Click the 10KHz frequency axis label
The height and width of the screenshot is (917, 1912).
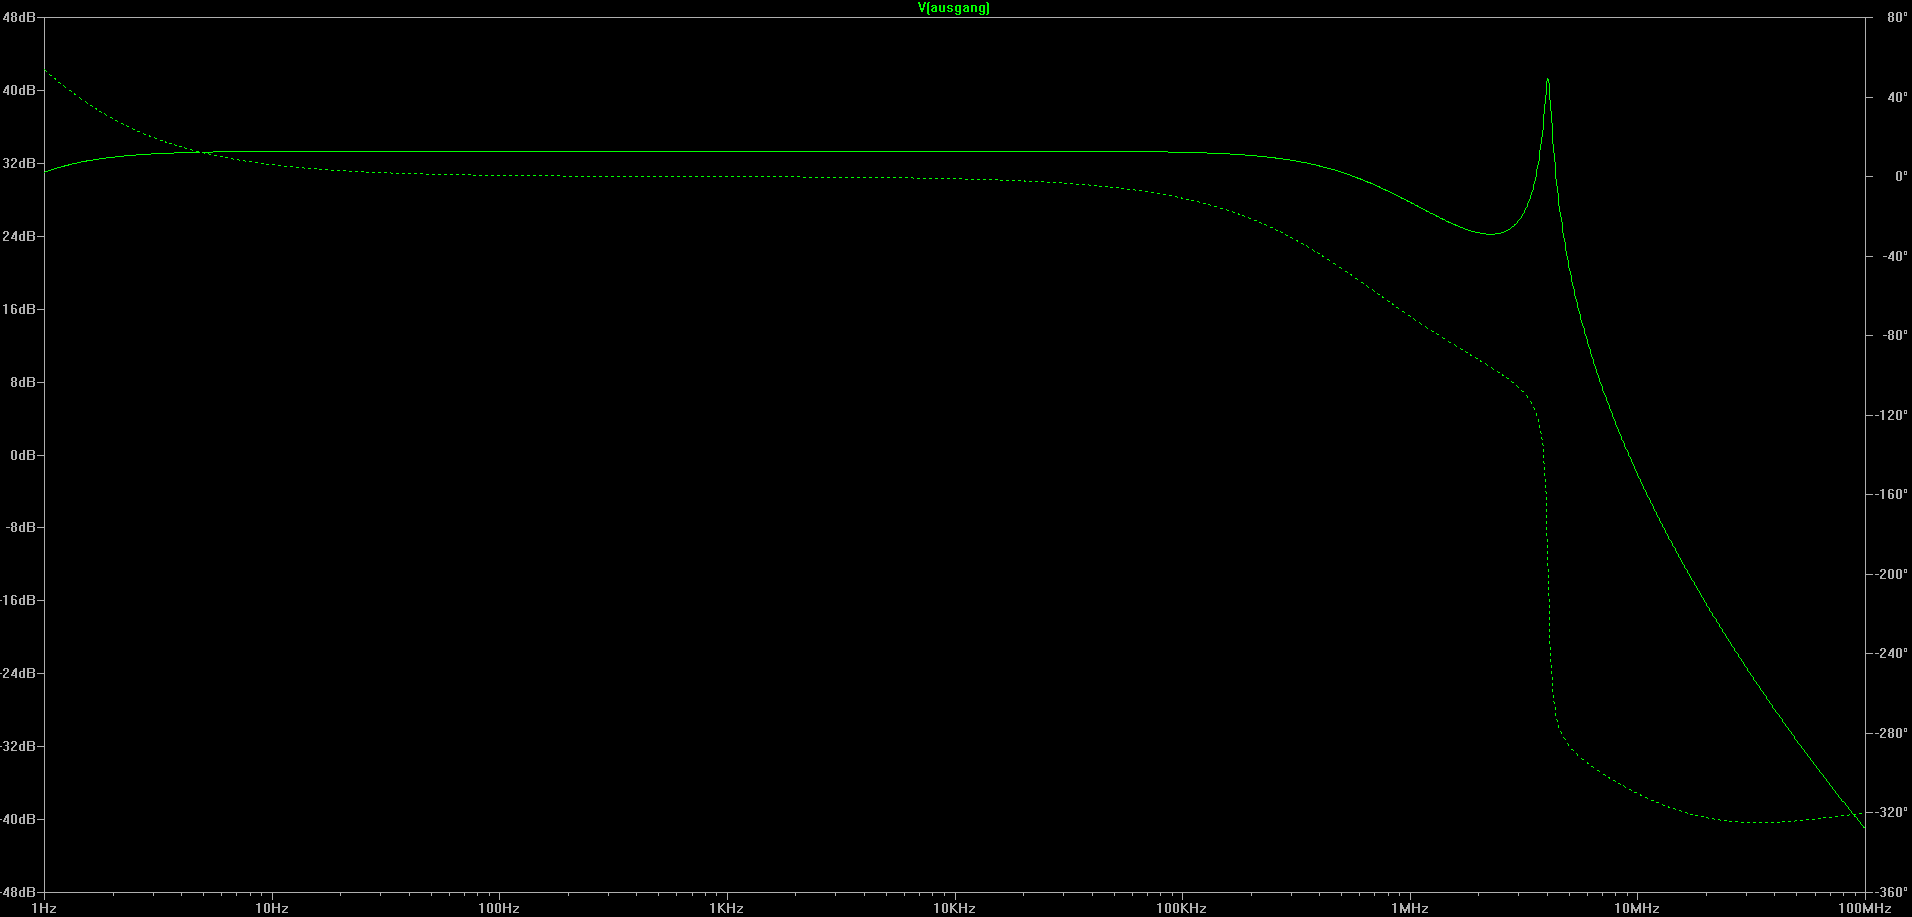coord(954,908)
